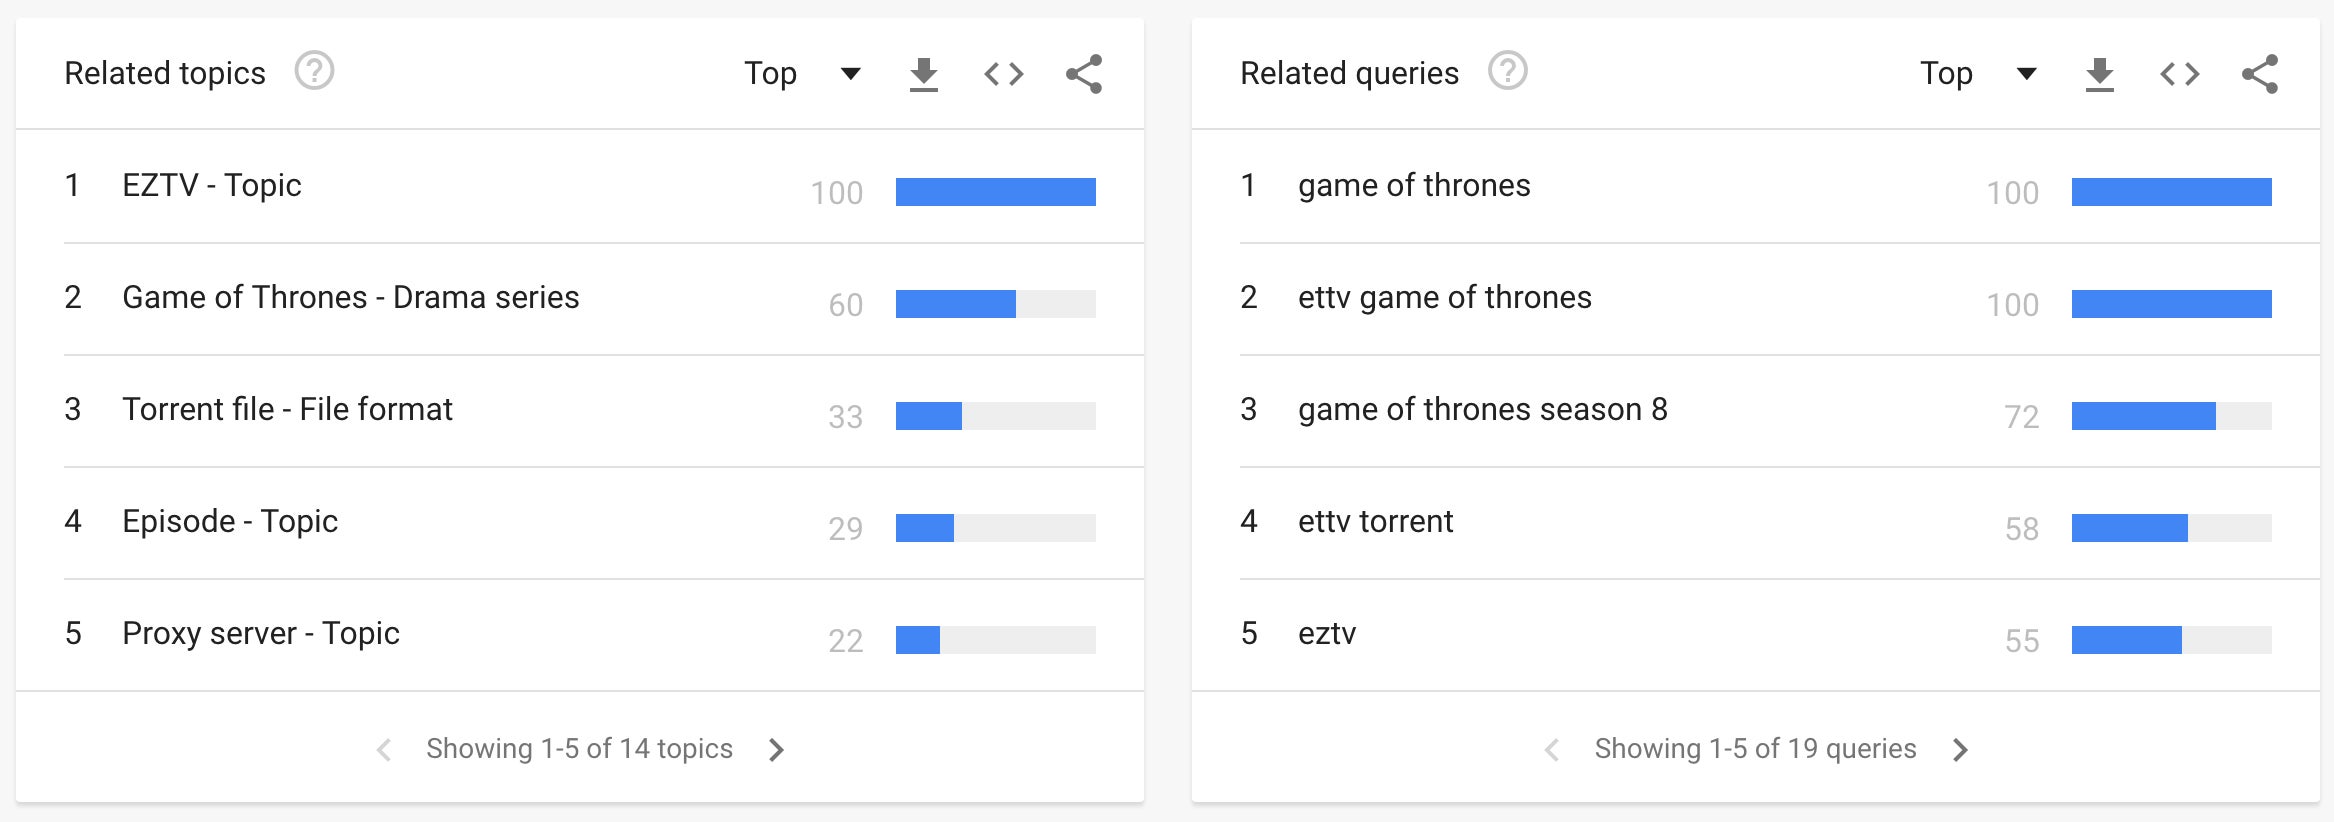This screenshot has width=2334, height=822.
Task: Open embed code for Related queries
Action: (x=2179, y=74)
